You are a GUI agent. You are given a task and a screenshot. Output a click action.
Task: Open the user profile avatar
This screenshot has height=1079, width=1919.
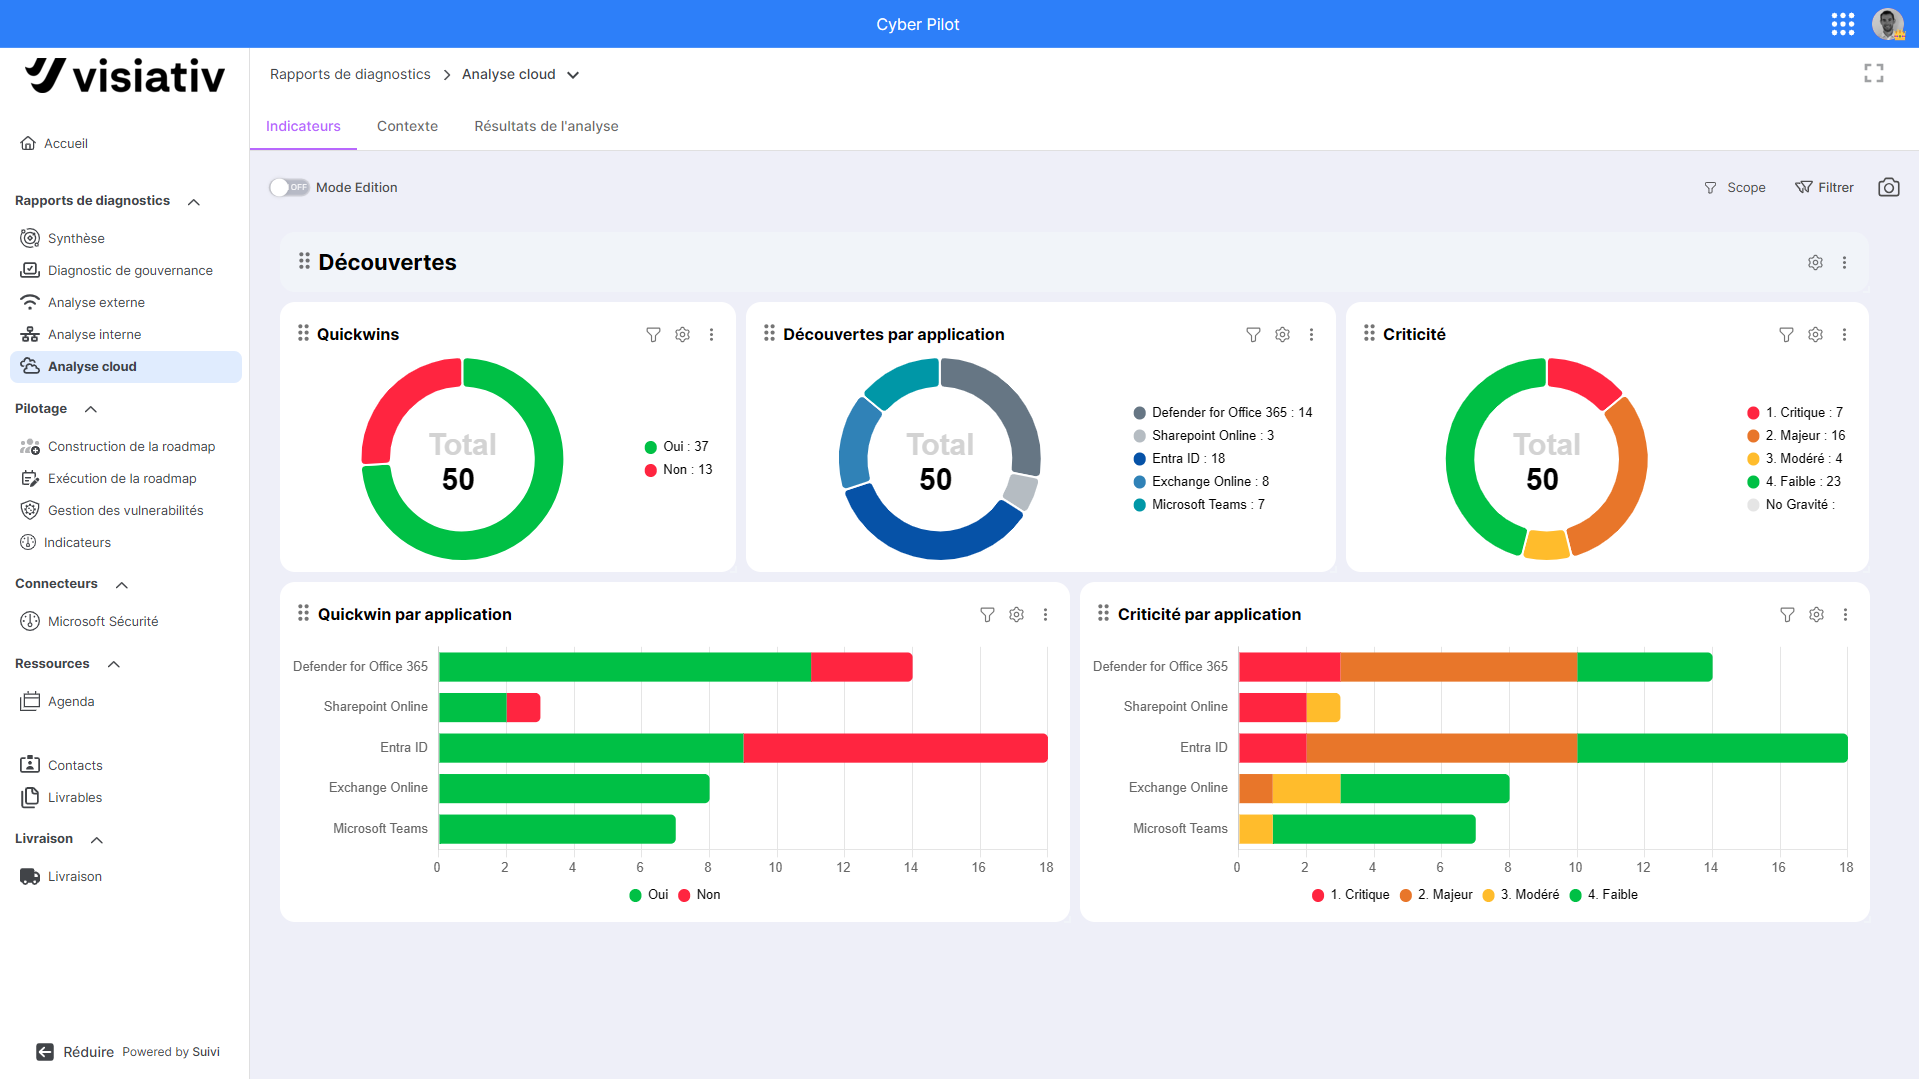click(1888, 24)
